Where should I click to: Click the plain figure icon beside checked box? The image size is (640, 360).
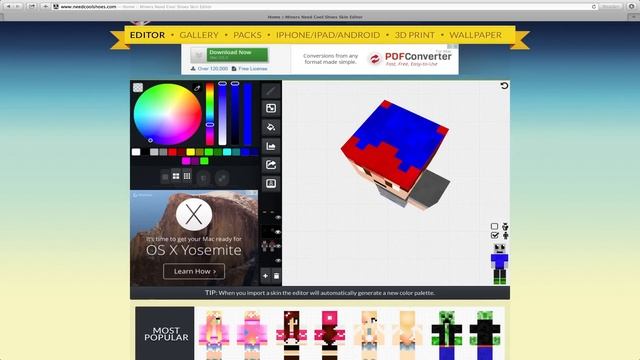(x=505, y=236)
